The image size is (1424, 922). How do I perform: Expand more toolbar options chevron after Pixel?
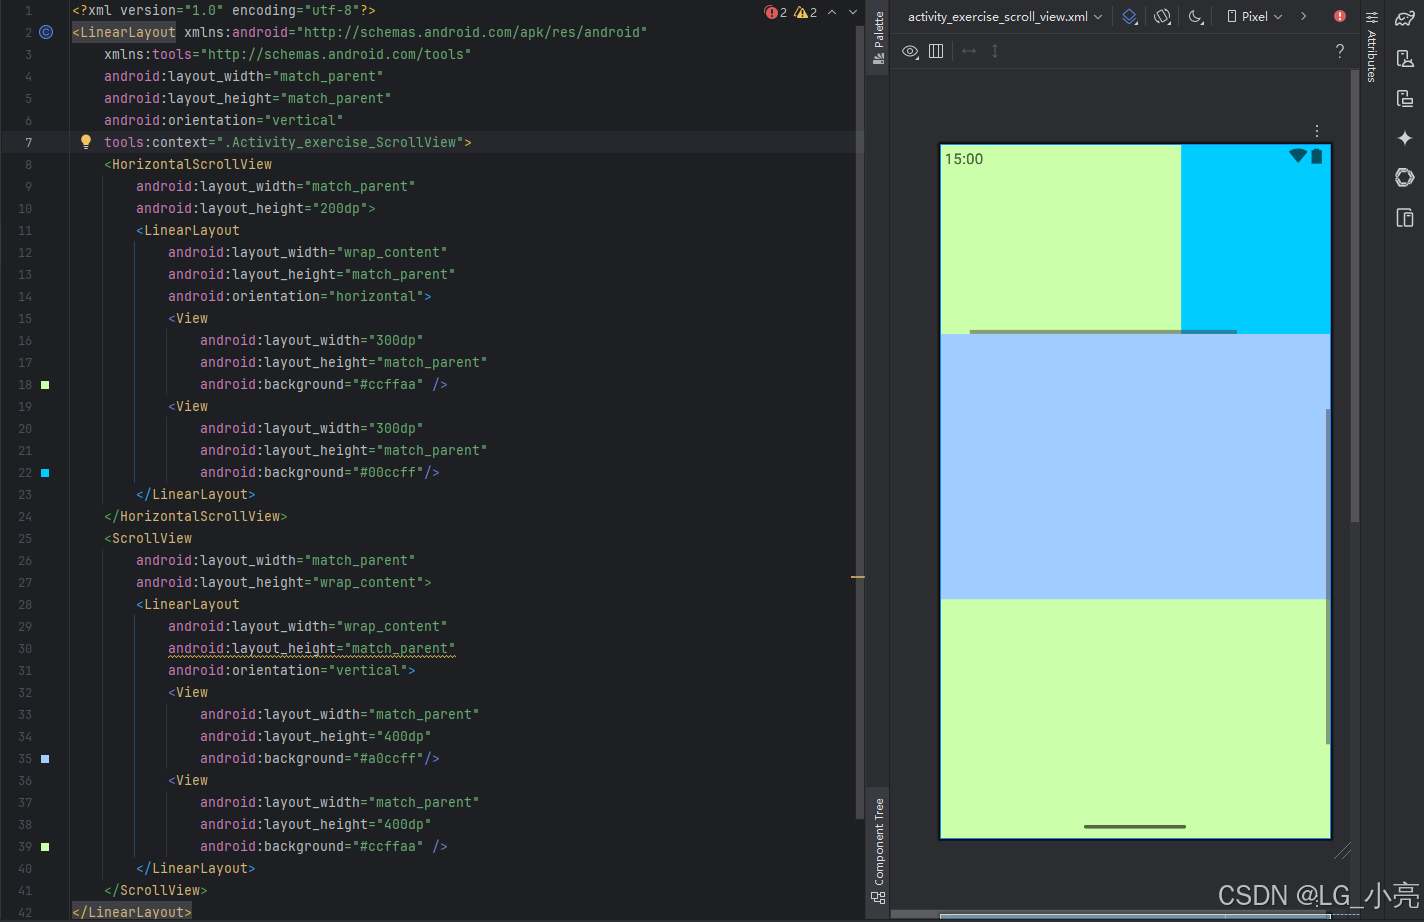[x=1303, y=16]
